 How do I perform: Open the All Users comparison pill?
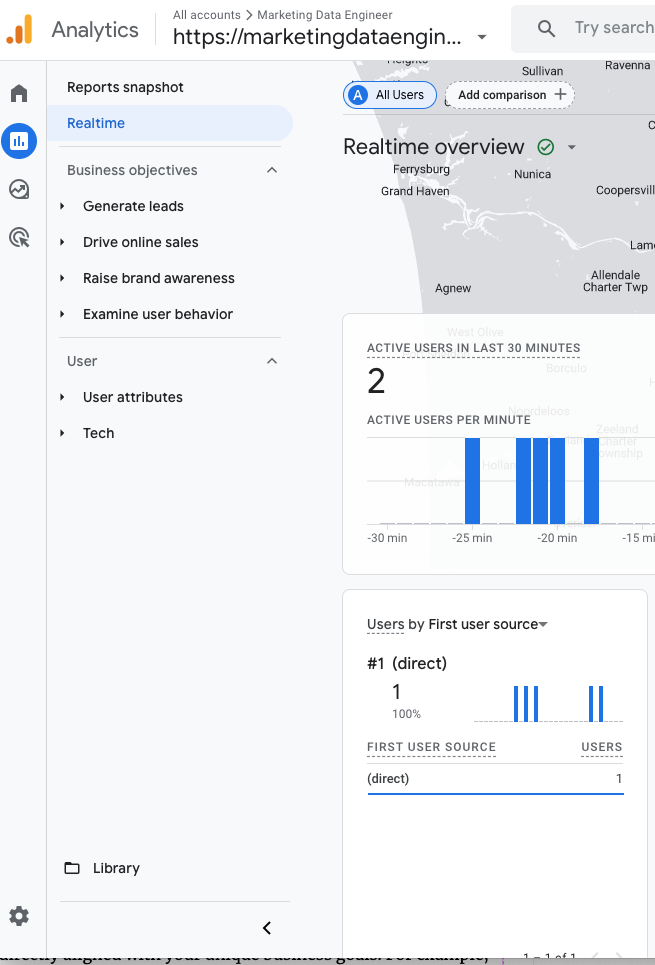tap(389, 94)
